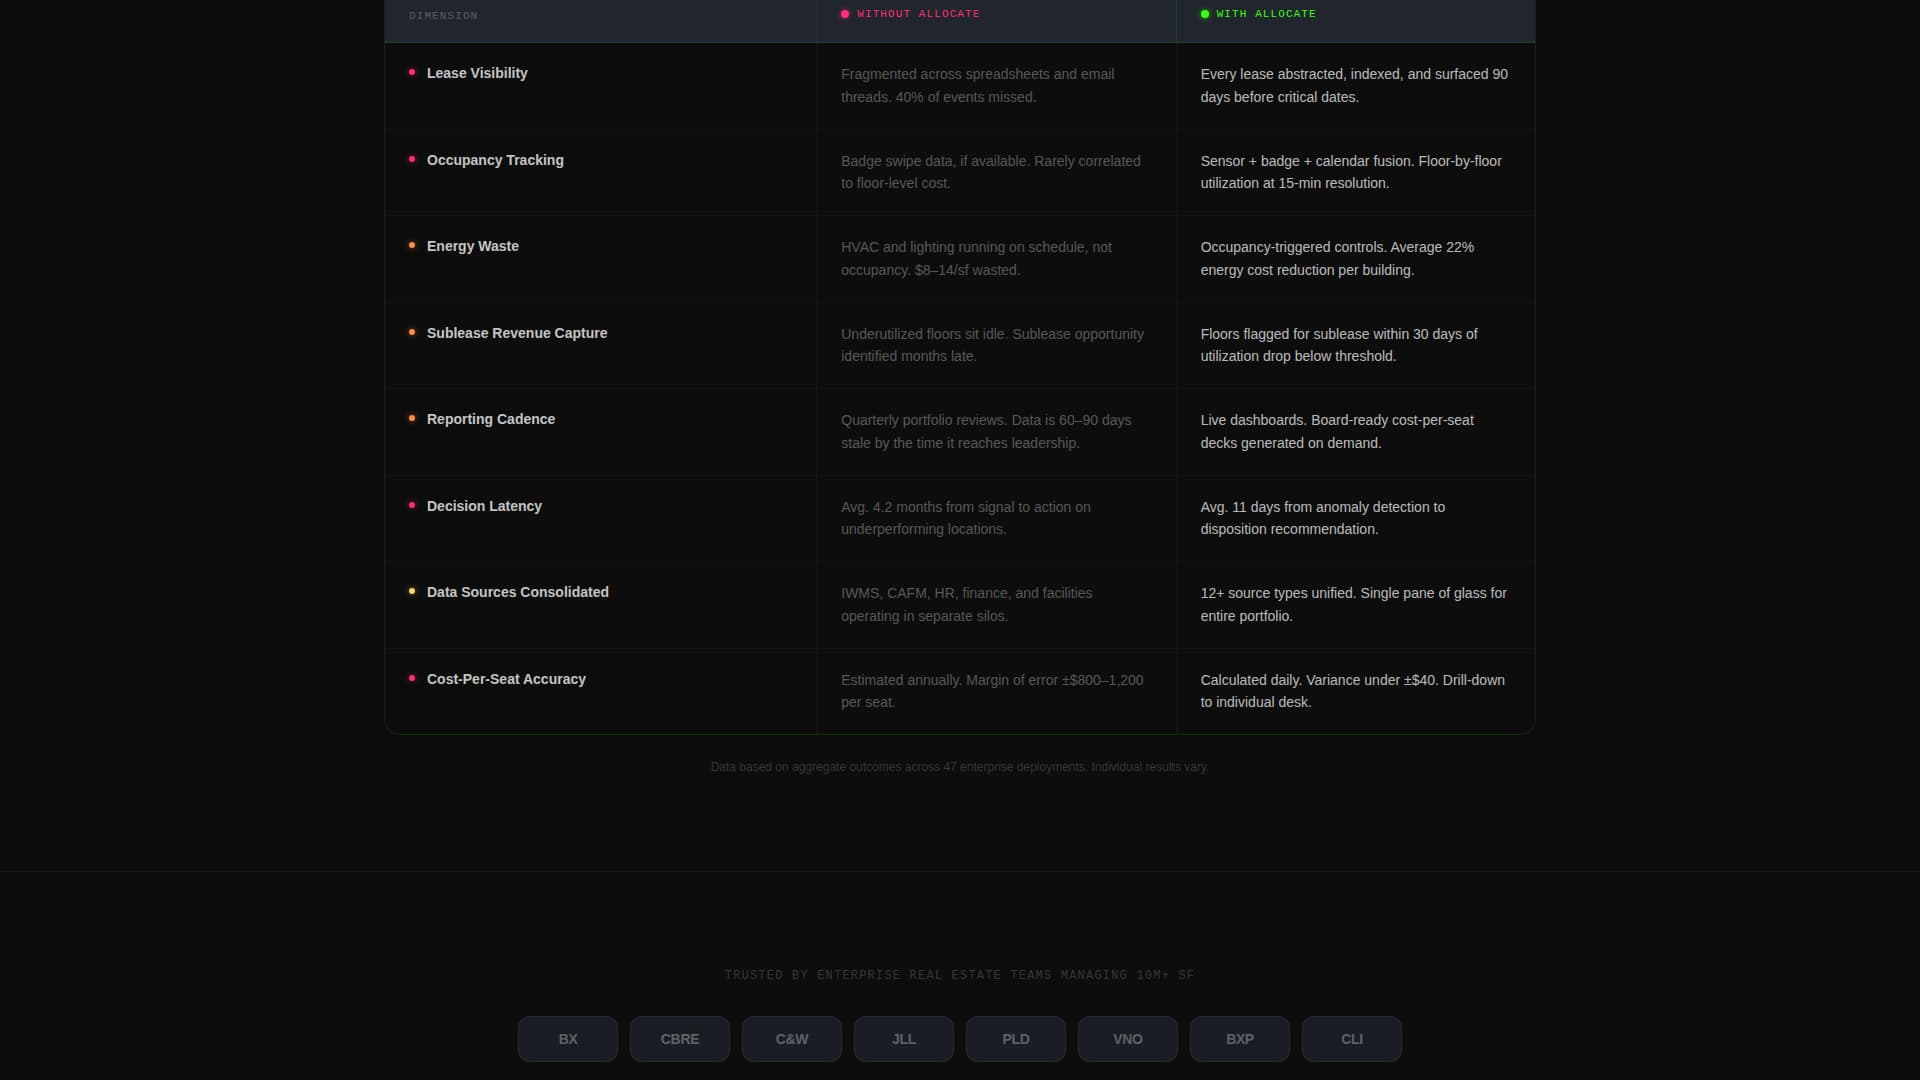This screenshot has width=1920, height=1080.
Task: Click the red Without Allocate header dot
Action: click(x=845, y=14)
